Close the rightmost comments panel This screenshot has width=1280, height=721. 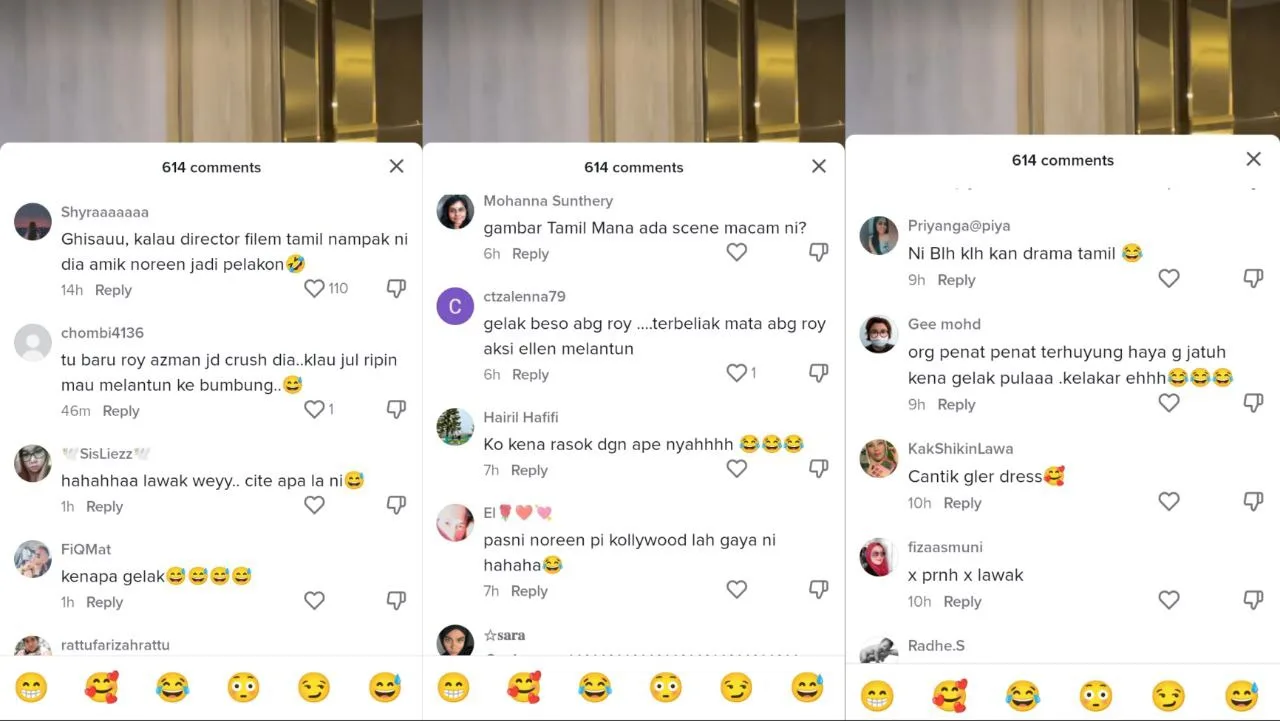[1253, 159]
